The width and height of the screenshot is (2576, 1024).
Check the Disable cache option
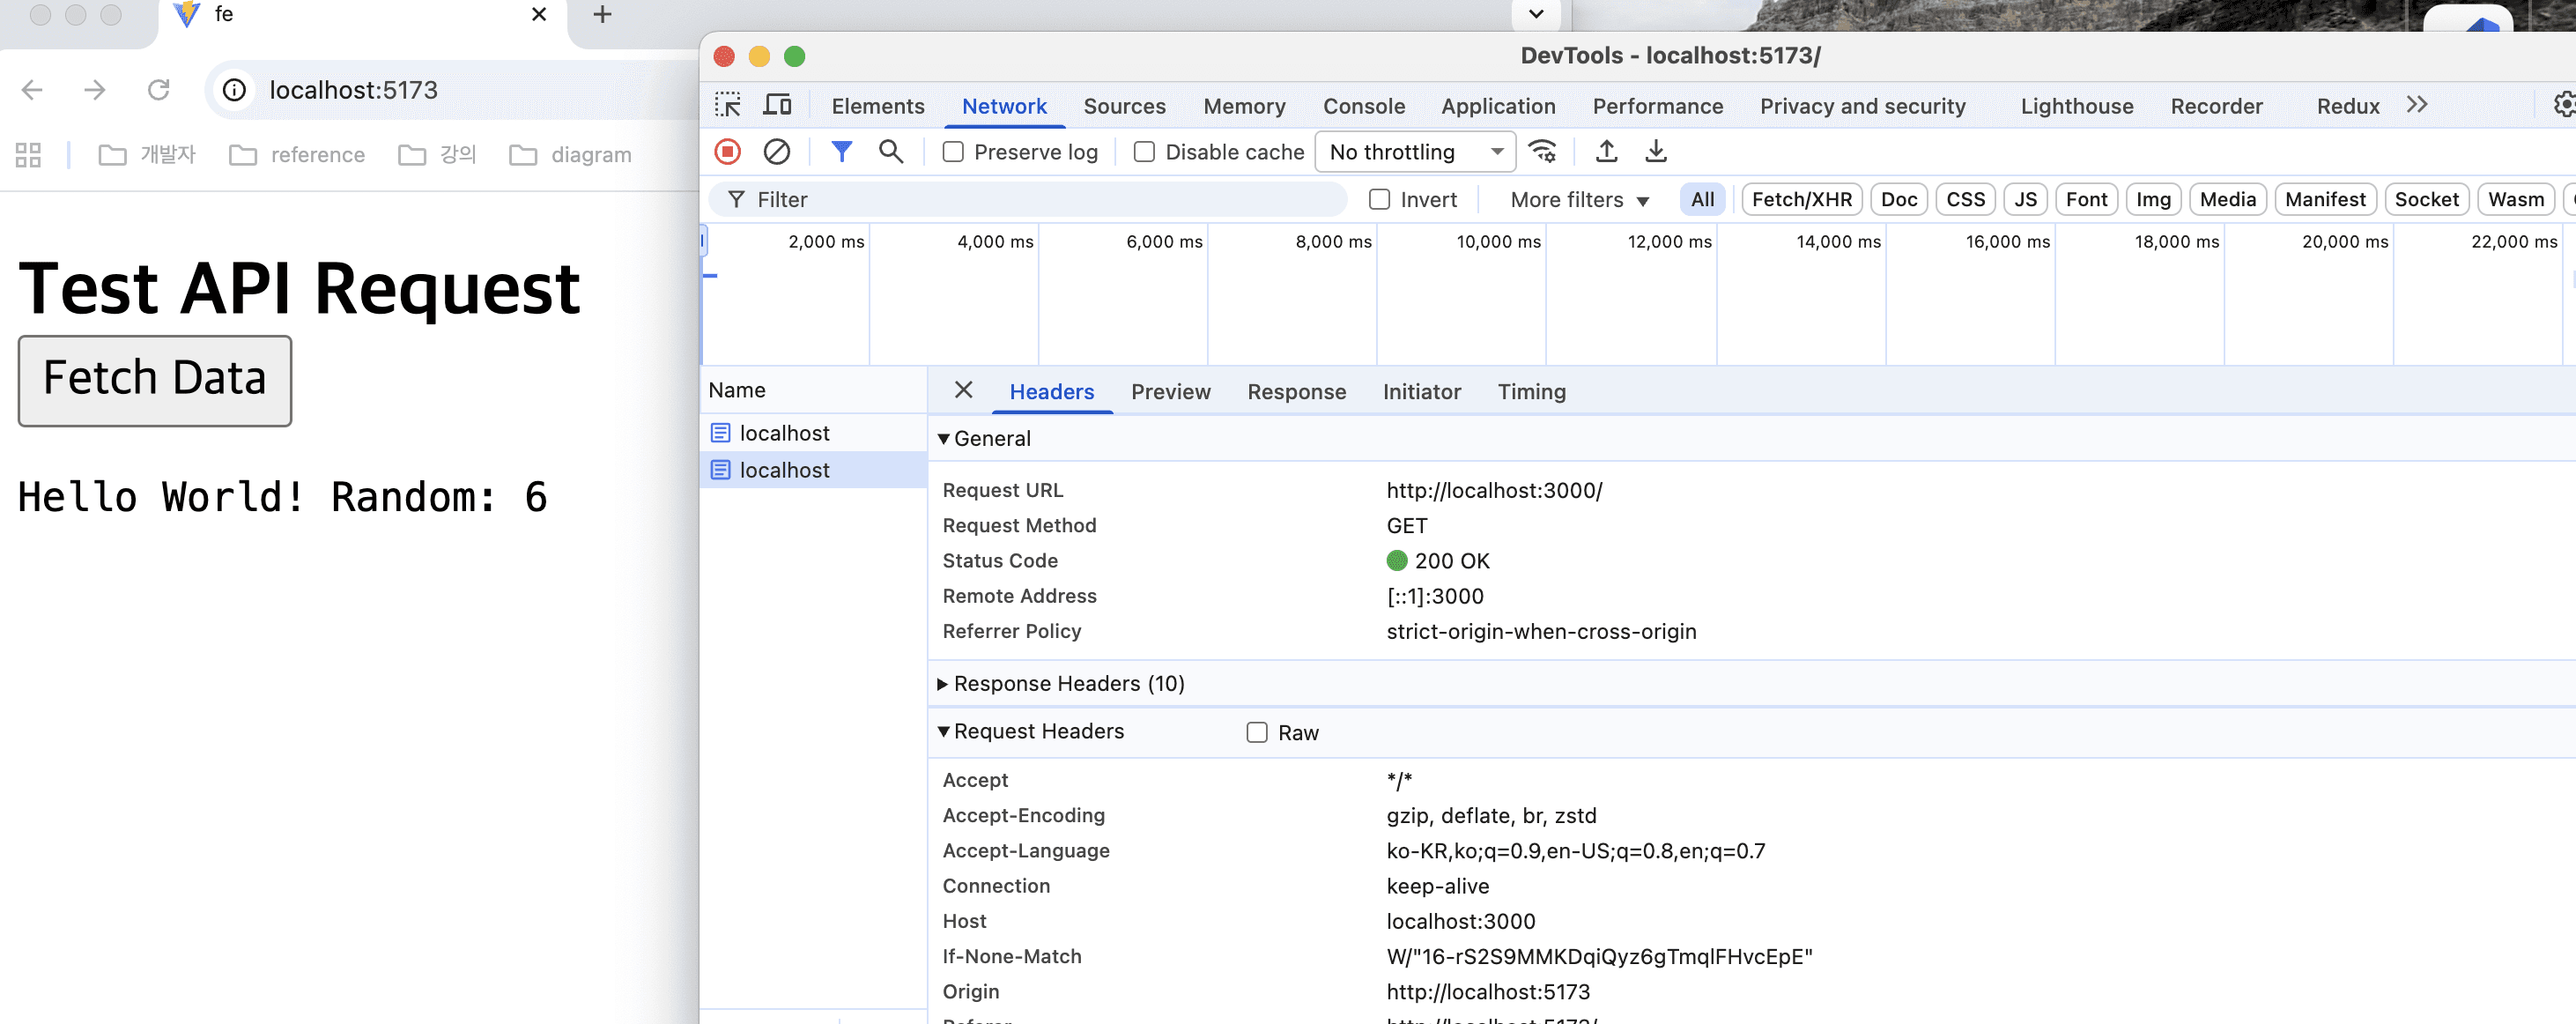pos(1144,152)
